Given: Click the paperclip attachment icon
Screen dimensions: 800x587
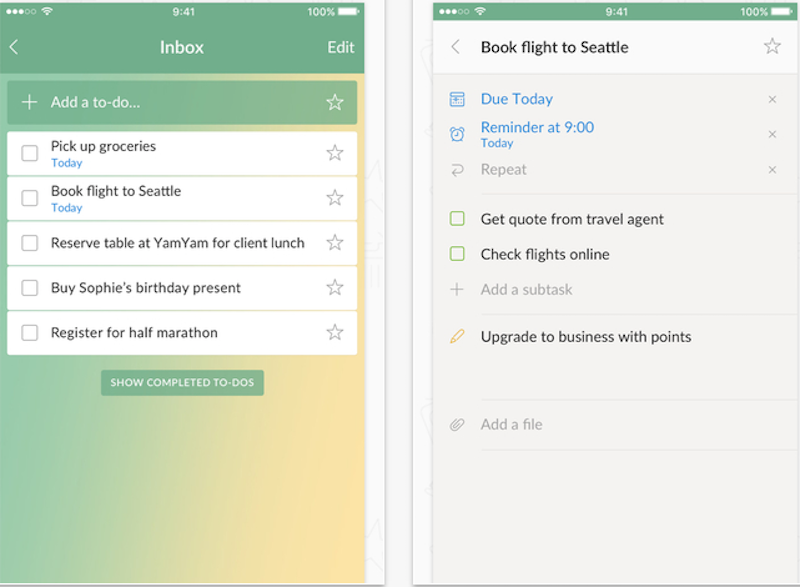Looking at the screenshot, I should coord(457,424).
